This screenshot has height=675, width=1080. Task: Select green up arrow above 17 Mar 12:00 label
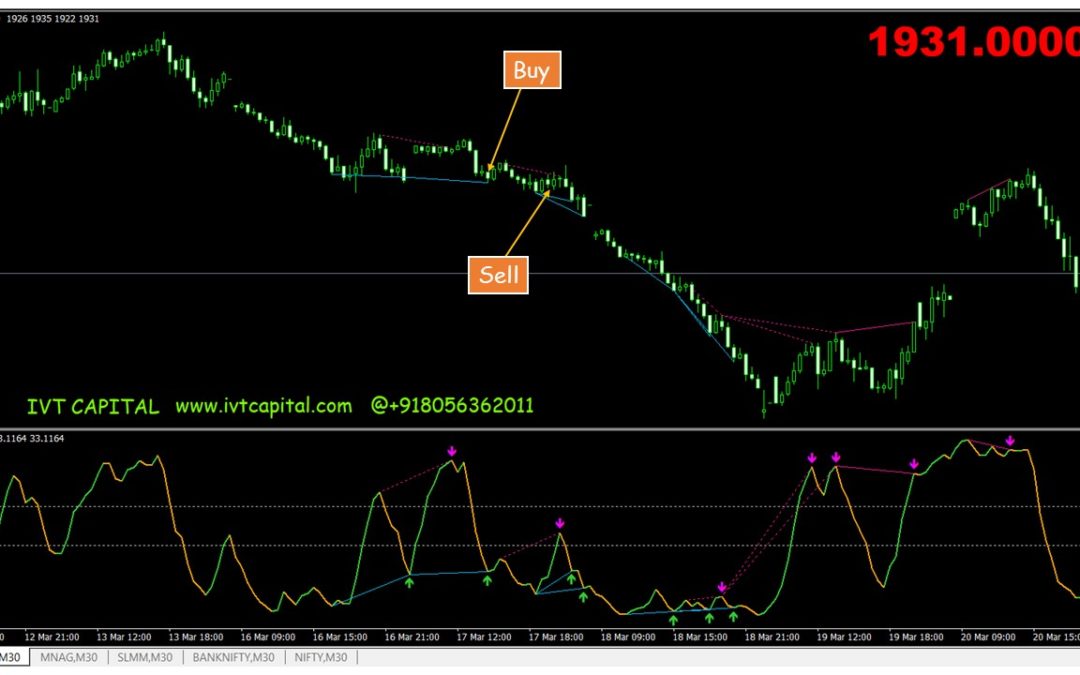click(487, 581)
